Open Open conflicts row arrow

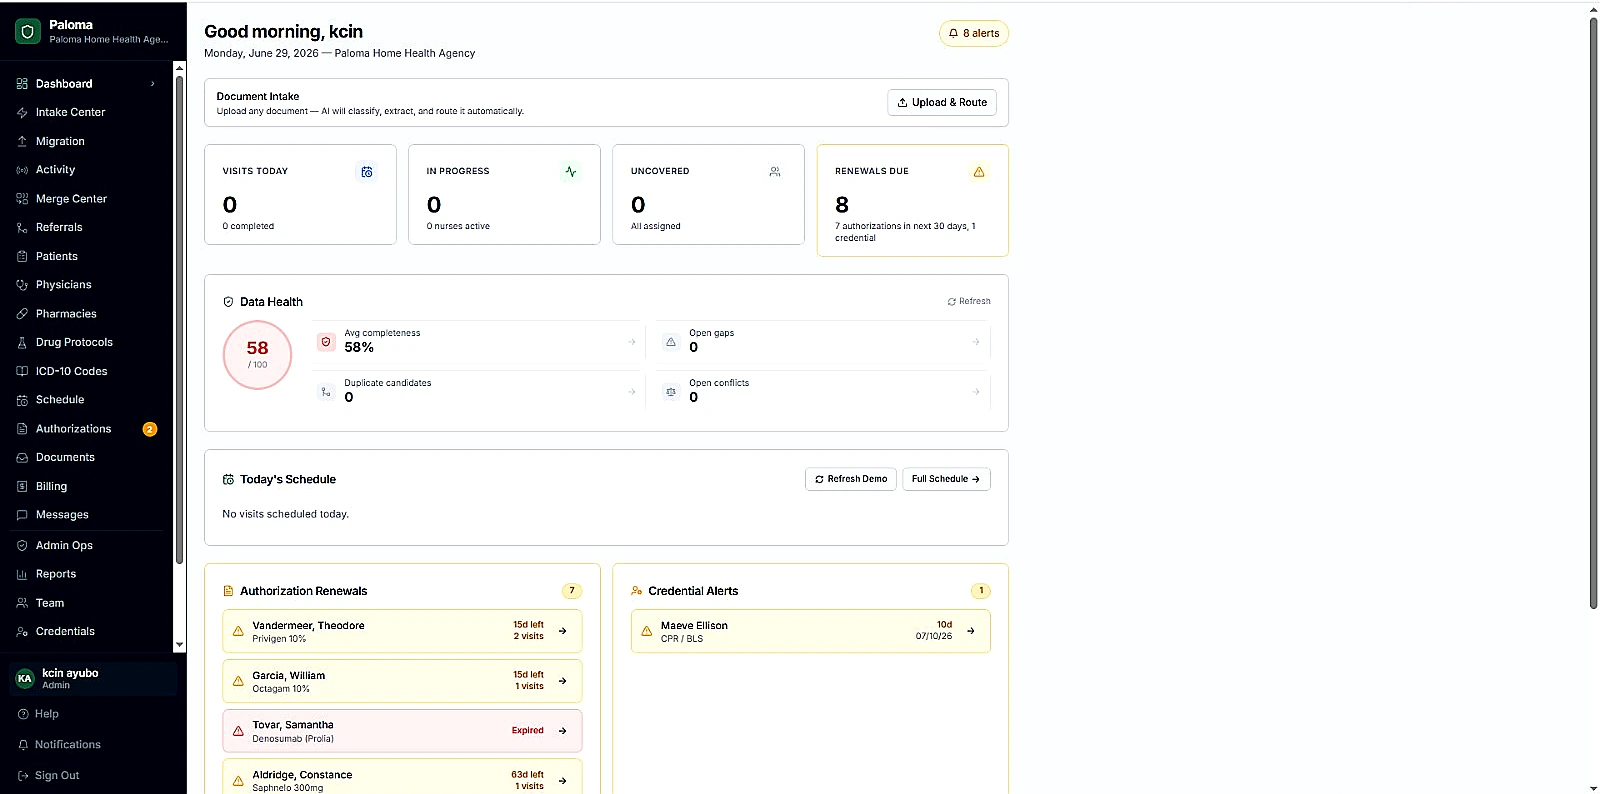[x=976, y=392]
